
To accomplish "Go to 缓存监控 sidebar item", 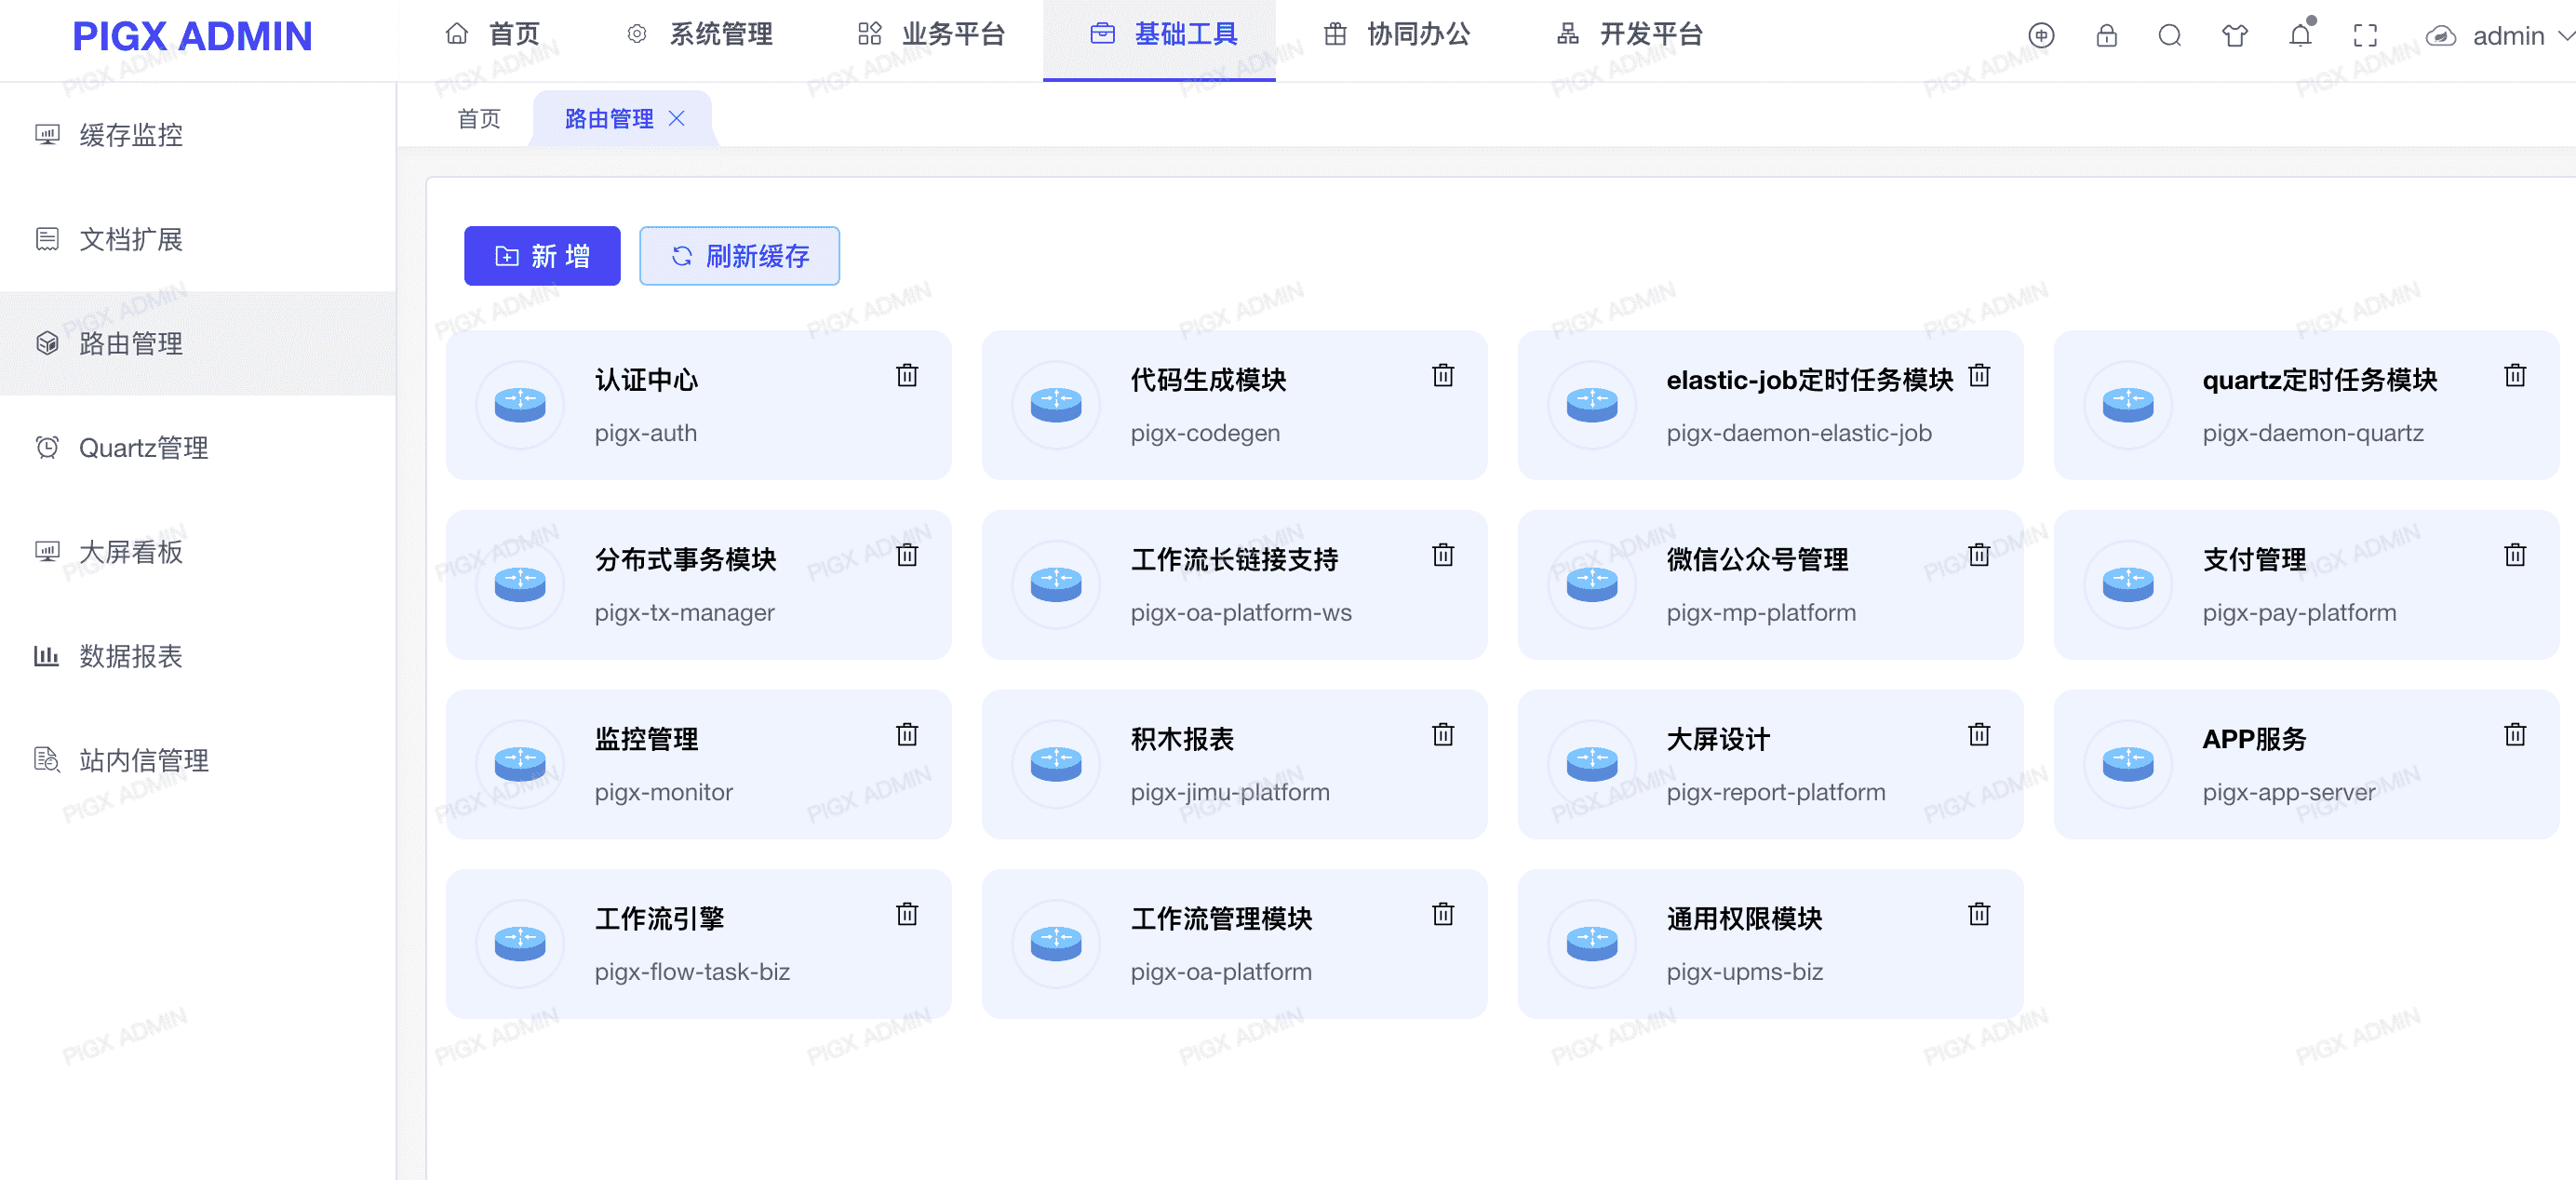I will (130, 135).
